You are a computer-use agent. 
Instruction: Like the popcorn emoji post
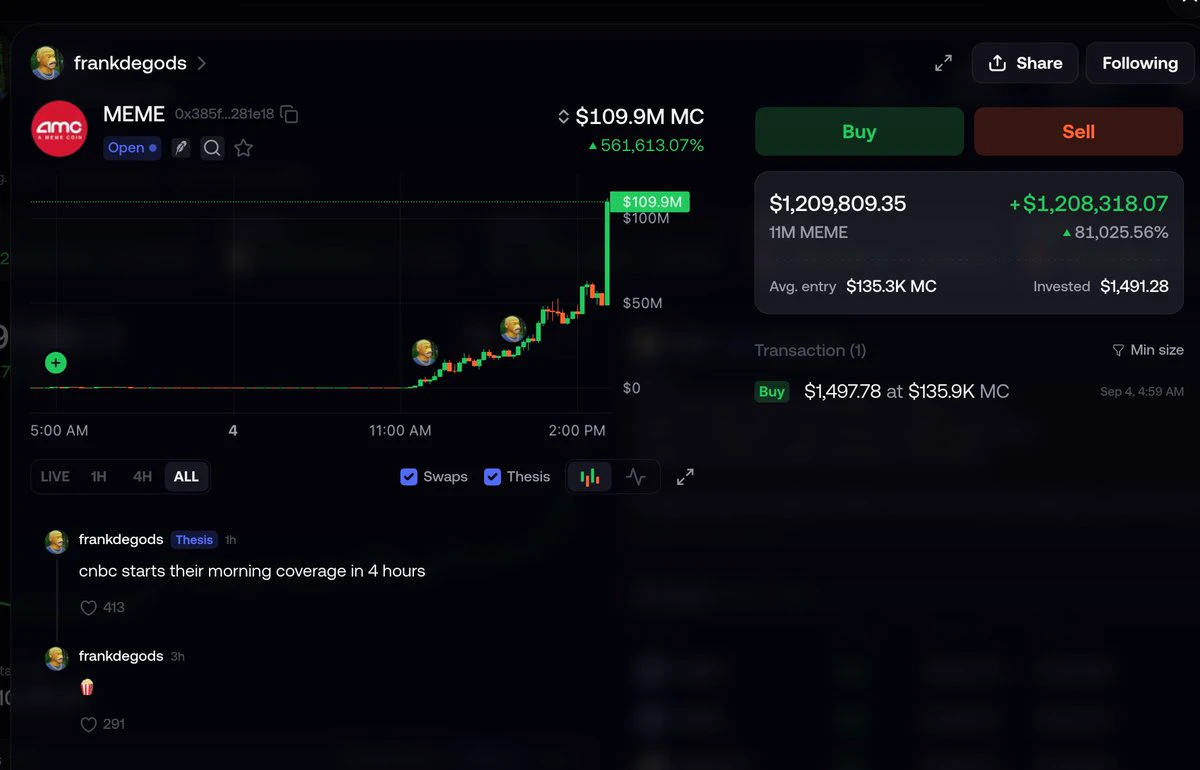tap(88, 724)
